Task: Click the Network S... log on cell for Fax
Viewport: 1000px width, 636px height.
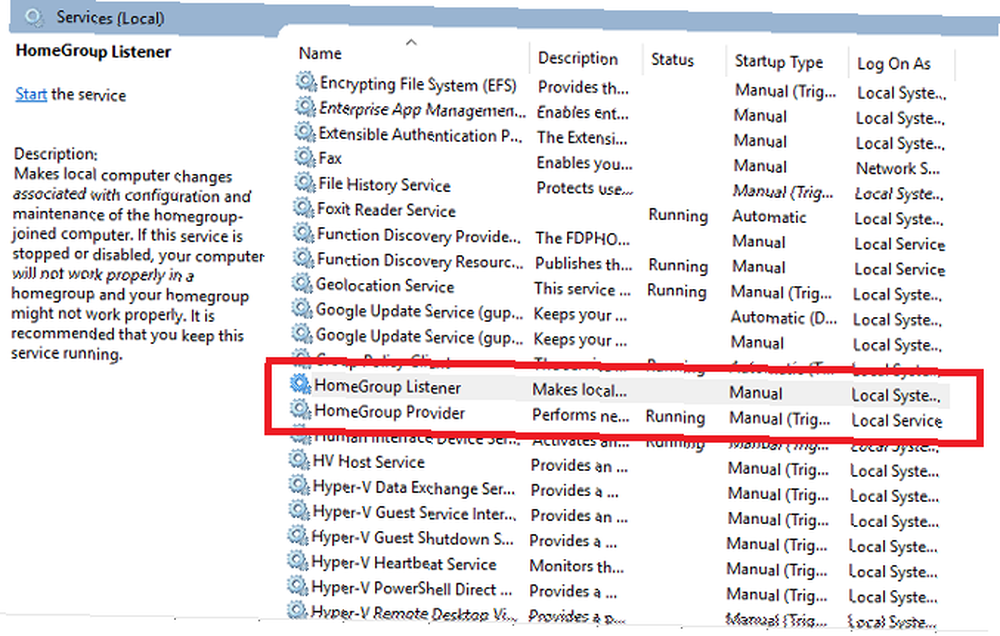Action: coord(897,168)
